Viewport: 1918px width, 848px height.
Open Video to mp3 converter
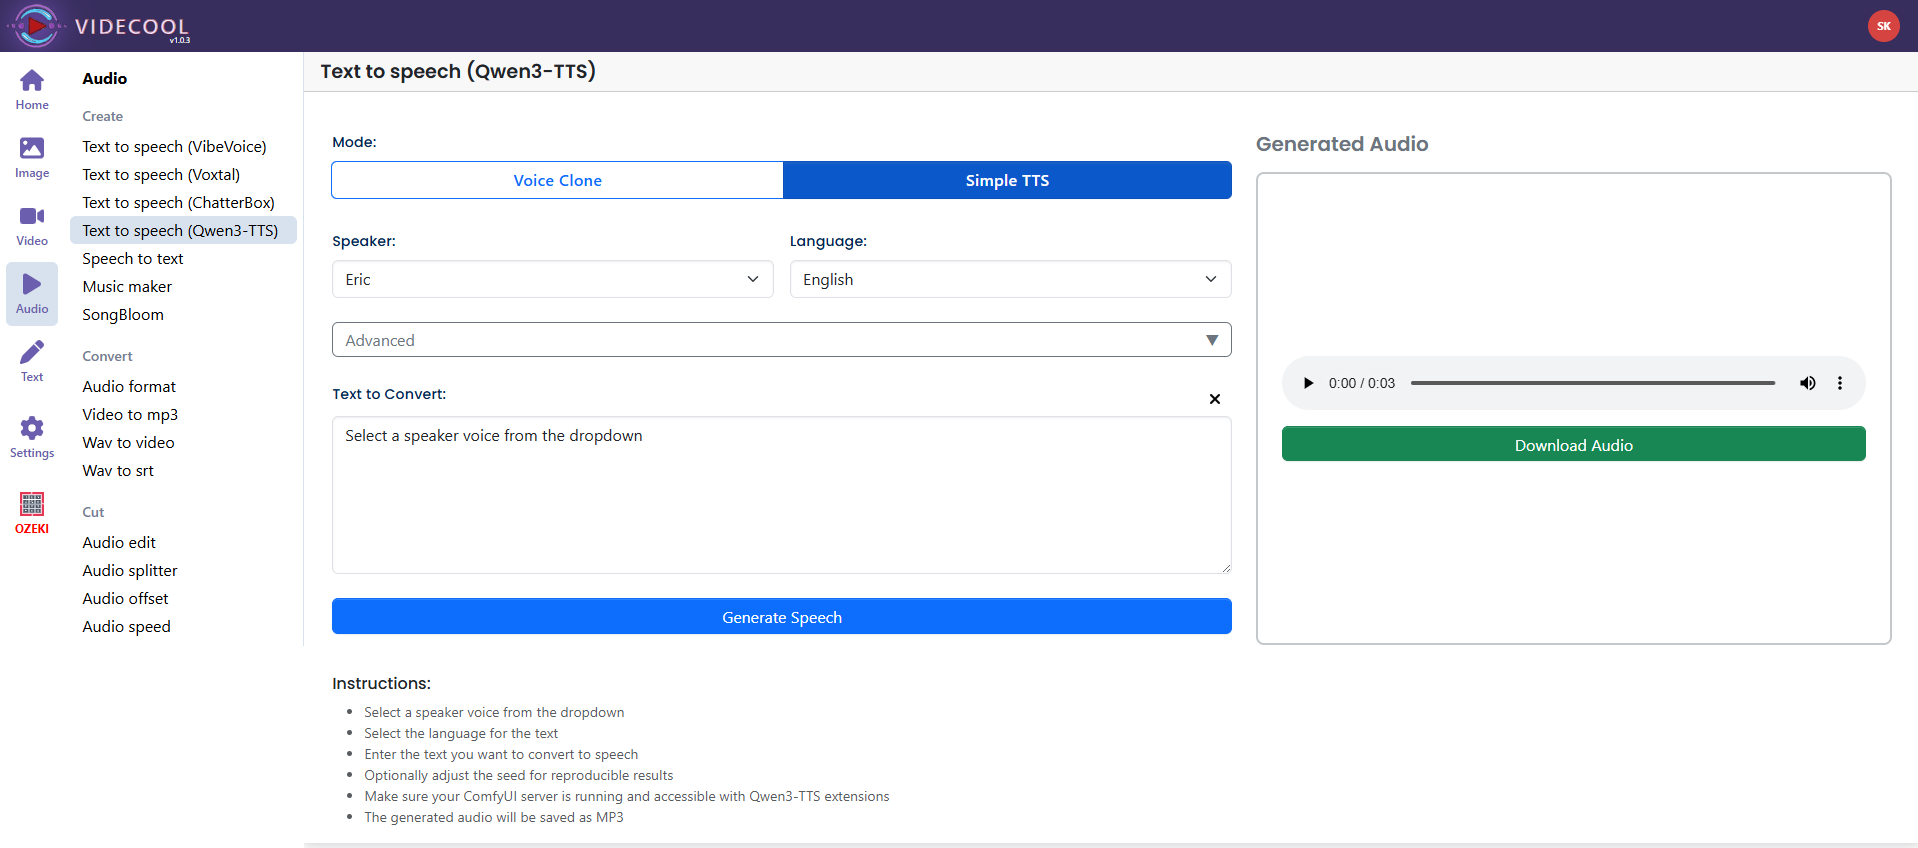pos(130,414)
